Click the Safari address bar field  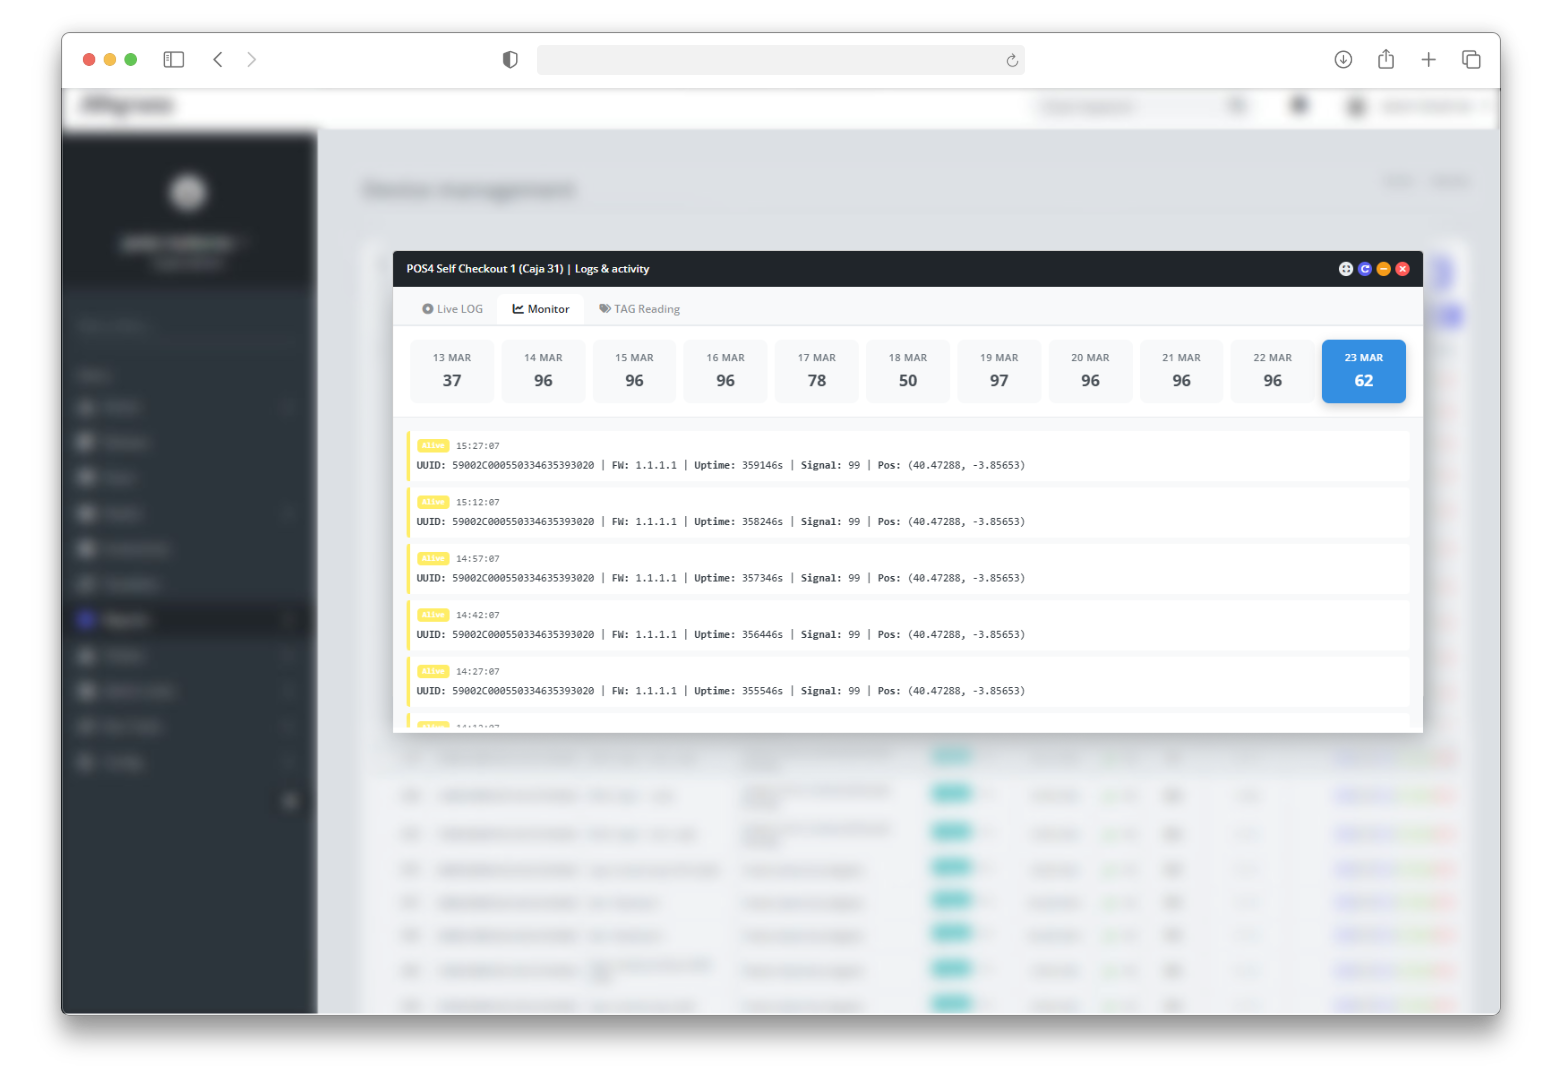pyautogui.click(x=770, y=60)
